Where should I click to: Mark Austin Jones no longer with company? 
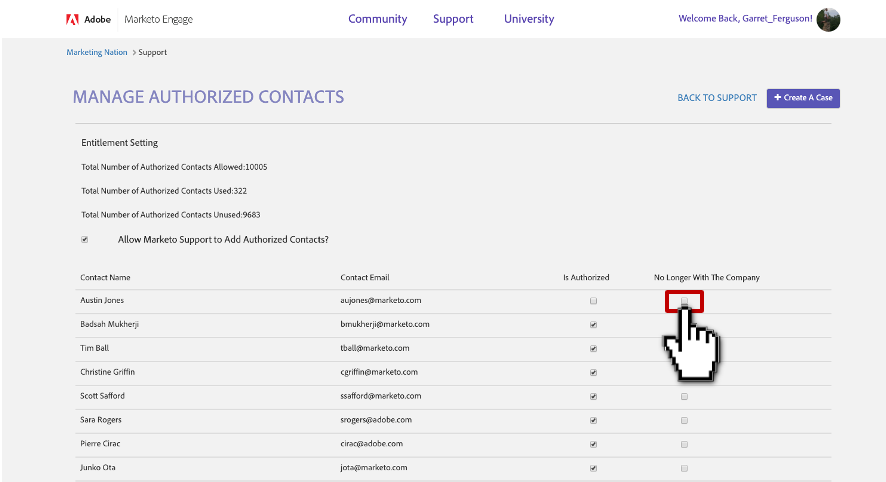tap(685, 301)
